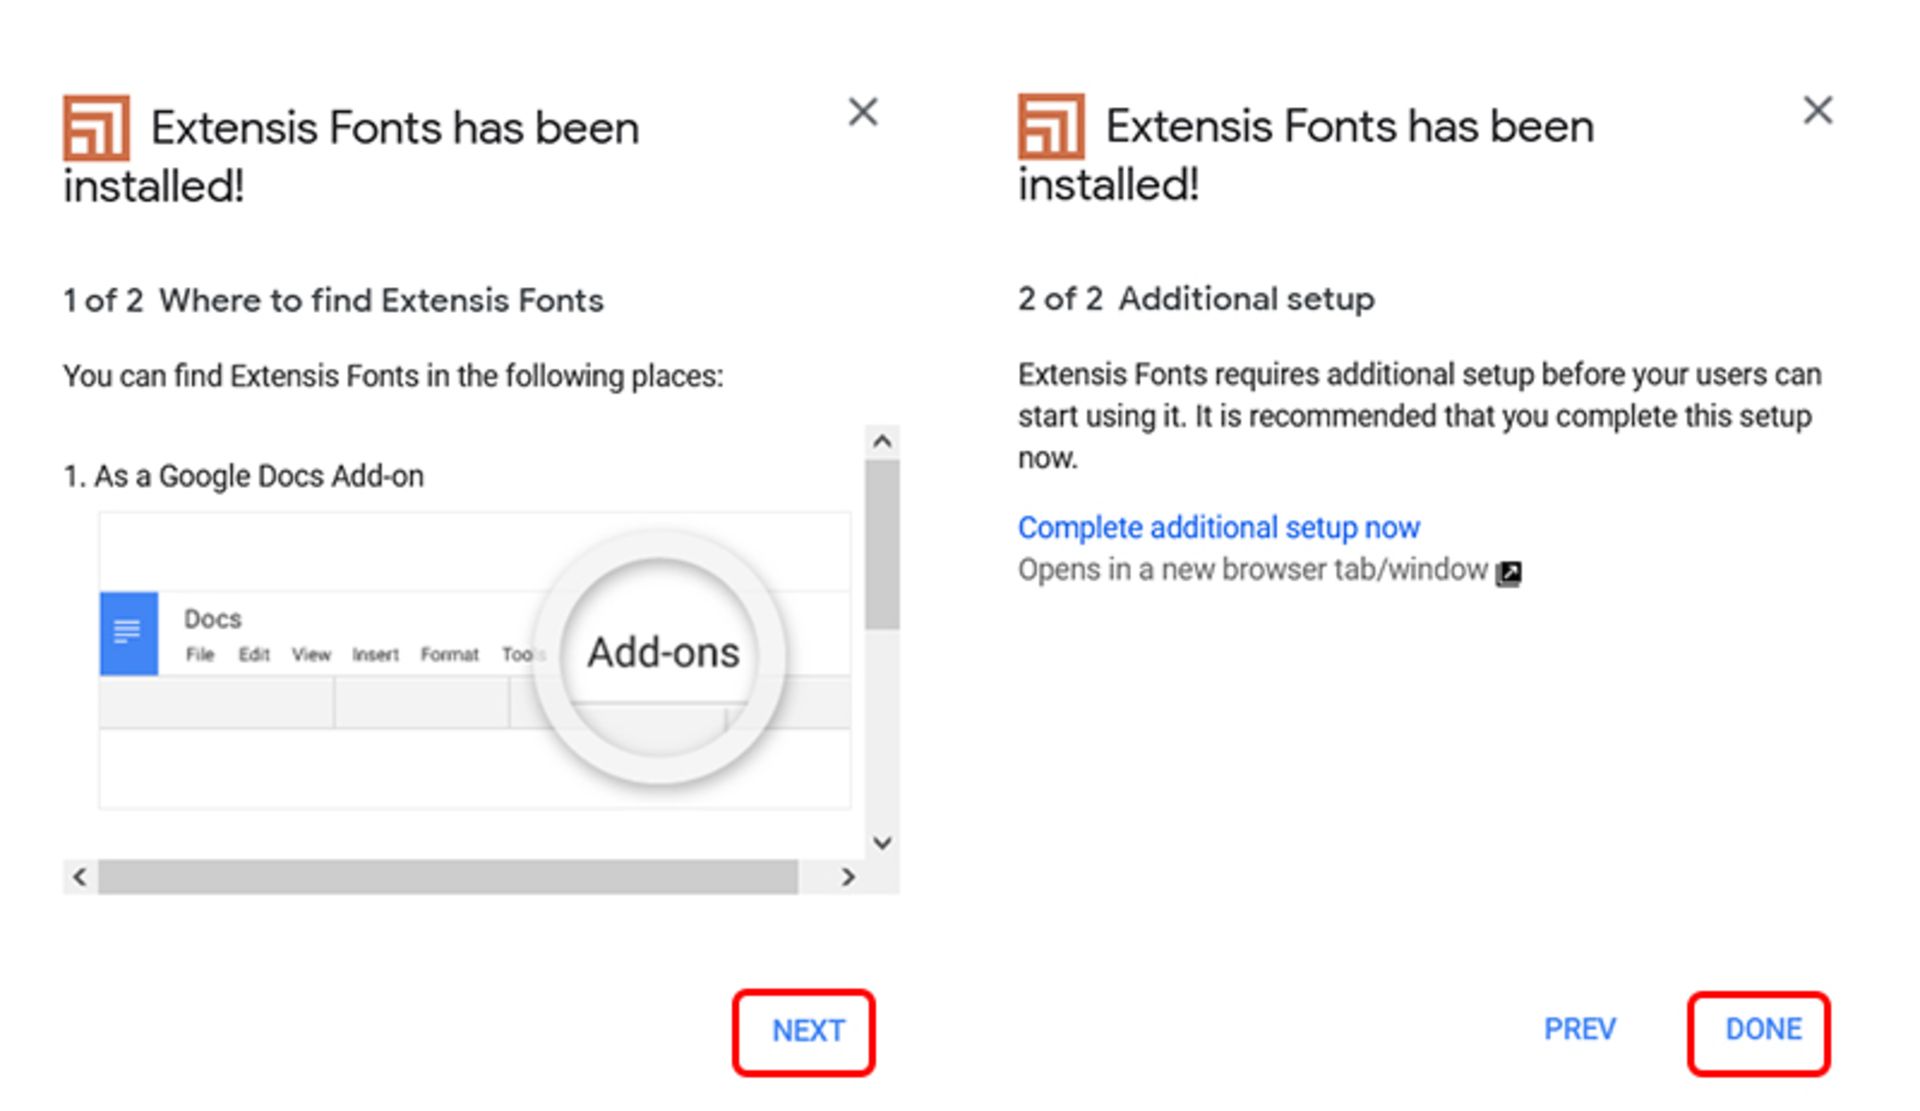Click the scroll right arrow under the preview

click(848, 877)
